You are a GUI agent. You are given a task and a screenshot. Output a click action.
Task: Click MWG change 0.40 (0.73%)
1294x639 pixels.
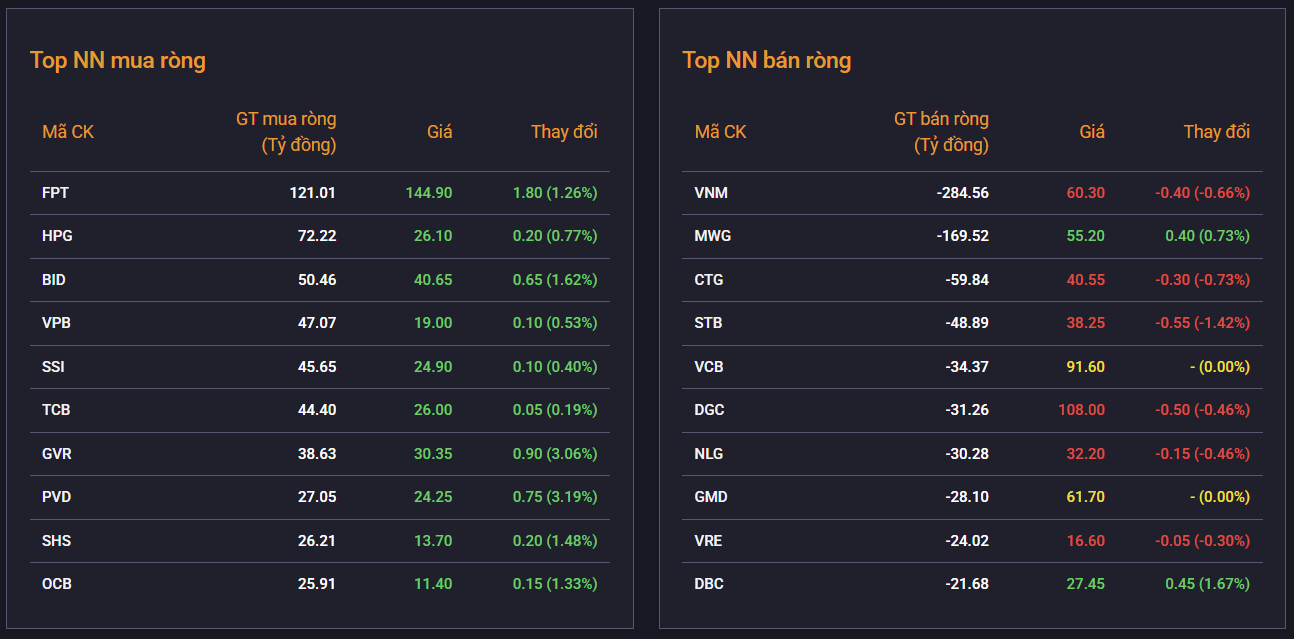[x=1207, y=236]
